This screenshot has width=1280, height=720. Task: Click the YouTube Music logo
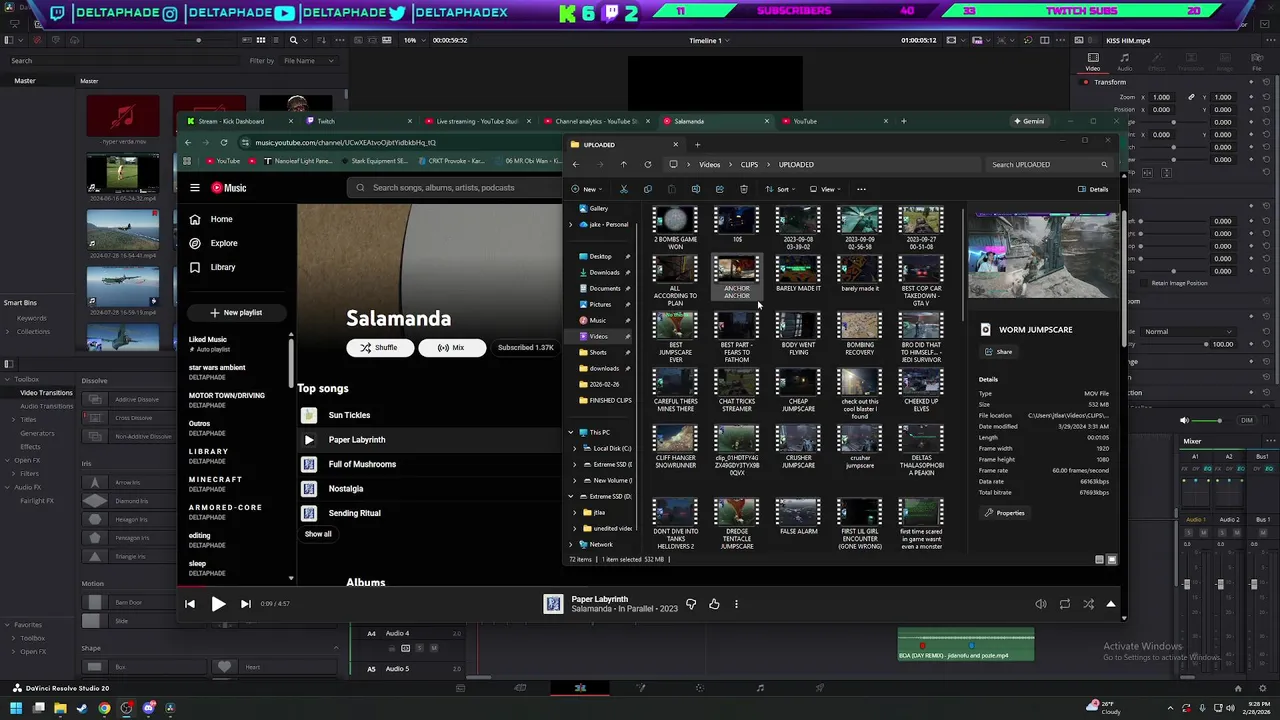(228, 188)
